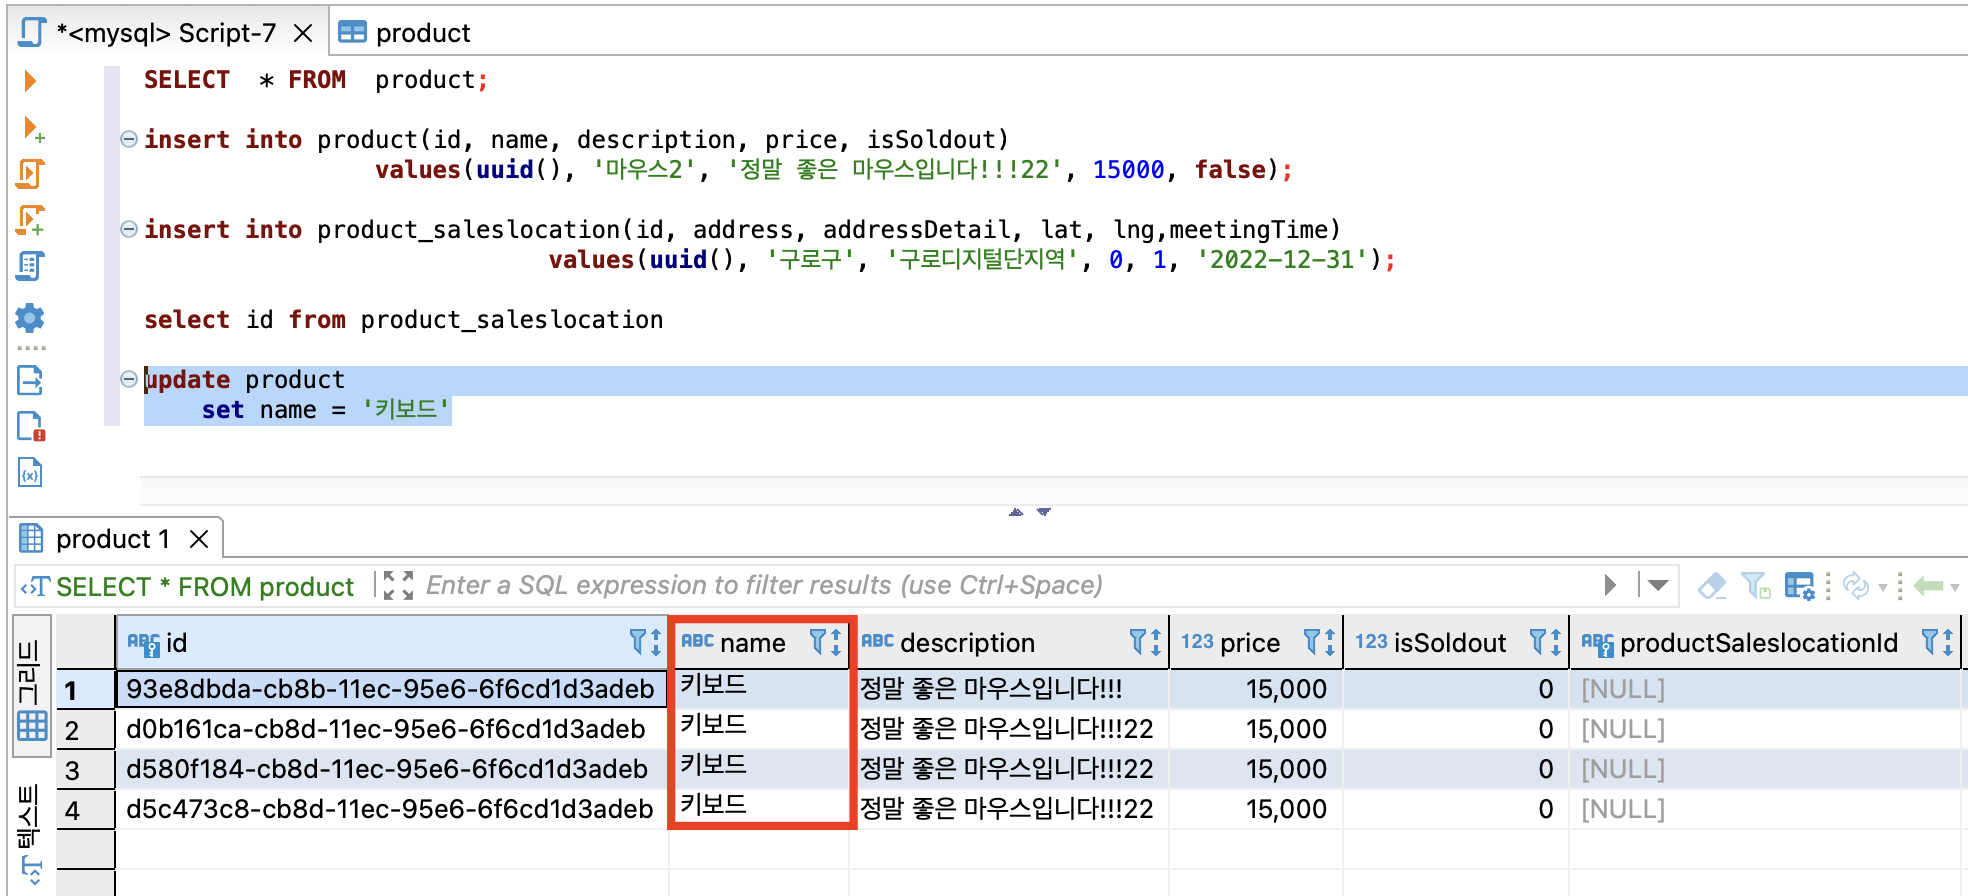Clear filter with eraser icon
This screenshot has height=896, width=1968.
click(1712, 585)
